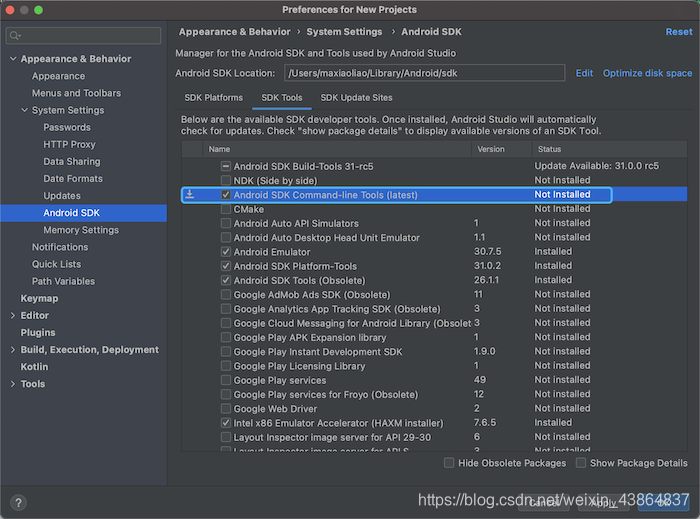Viewport: 700px width, 519px height.
Task: Open Notifications settings
Action: pos(60,247)
